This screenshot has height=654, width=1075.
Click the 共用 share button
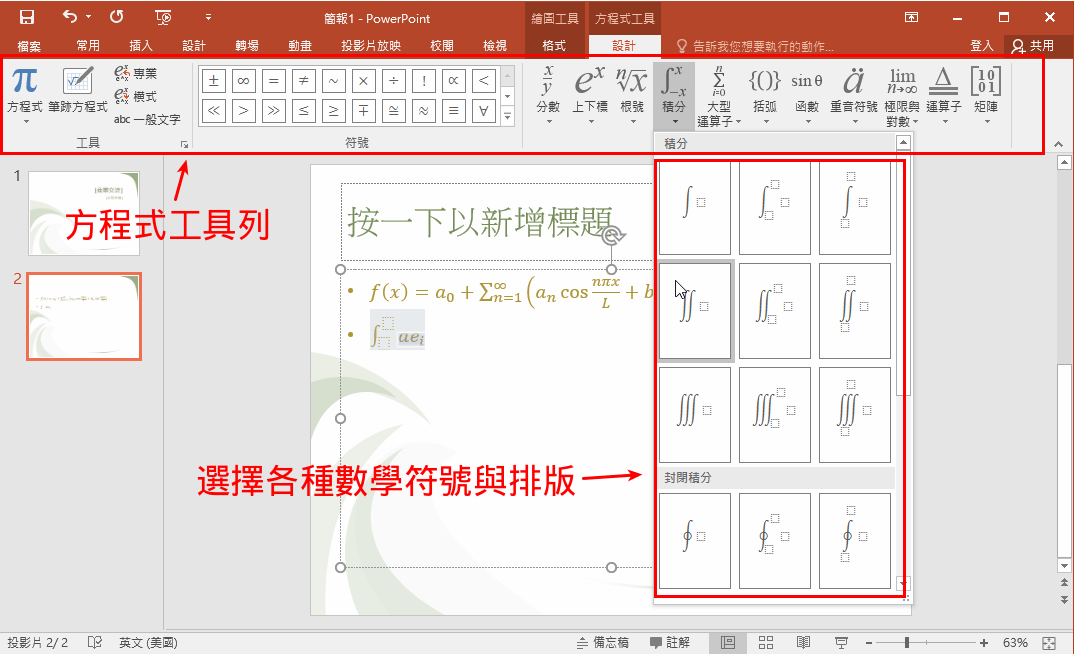(1033, 45)
